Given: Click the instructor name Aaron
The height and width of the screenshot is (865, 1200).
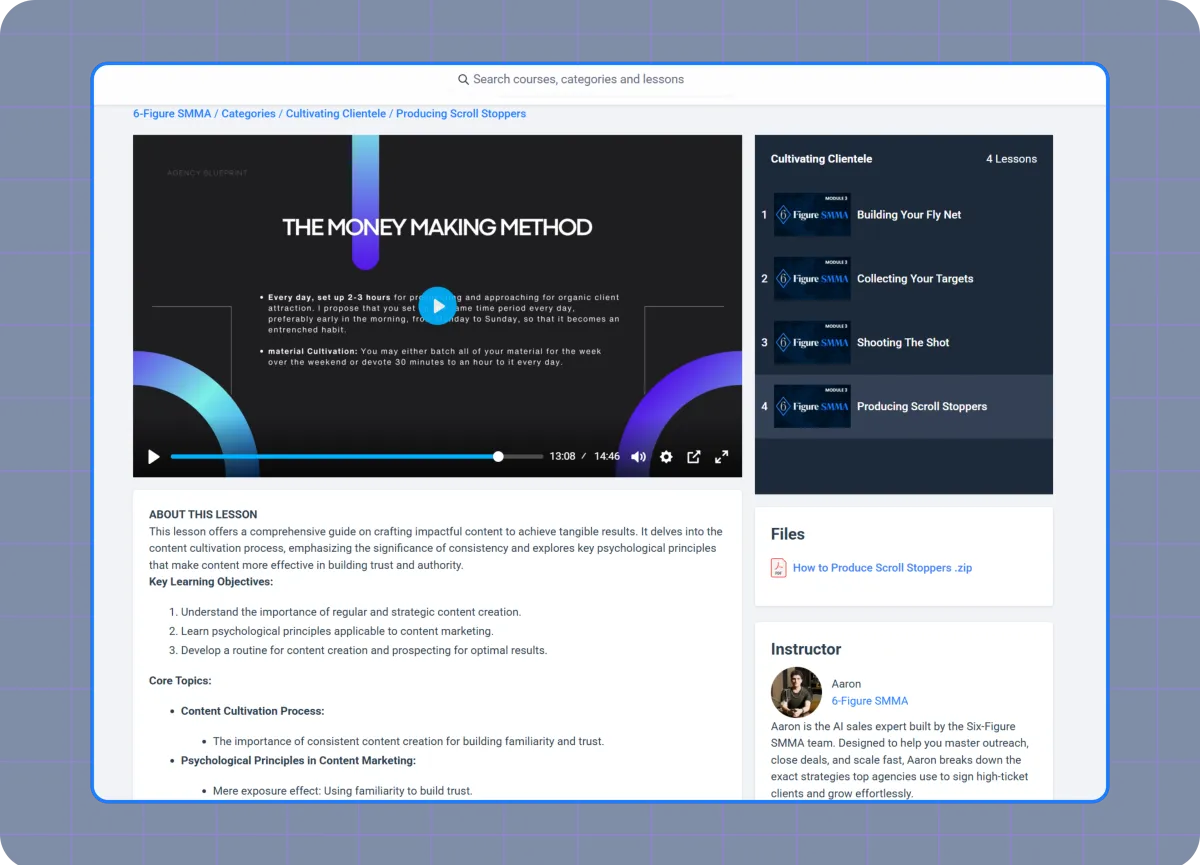Looking at the screenshot, I should [x=846, y=684].
